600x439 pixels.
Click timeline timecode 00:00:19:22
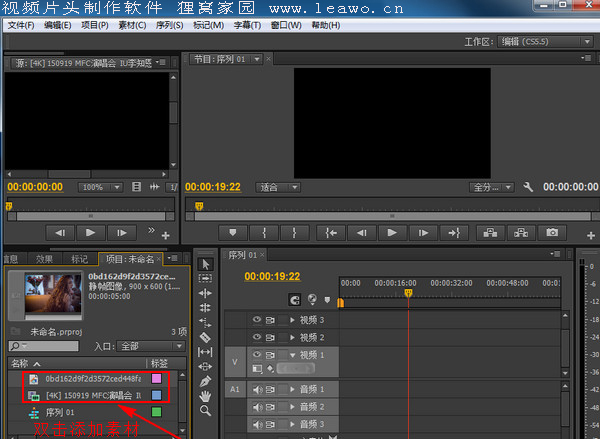pos(272,276)
